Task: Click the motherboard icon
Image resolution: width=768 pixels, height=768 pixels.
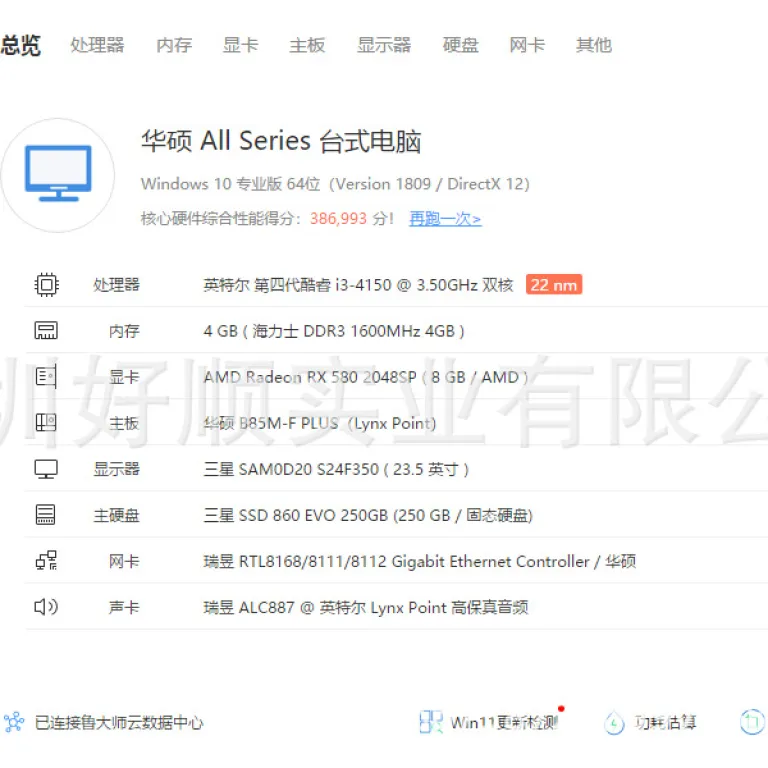Action: pyautogui.click(x=46, y=423)
